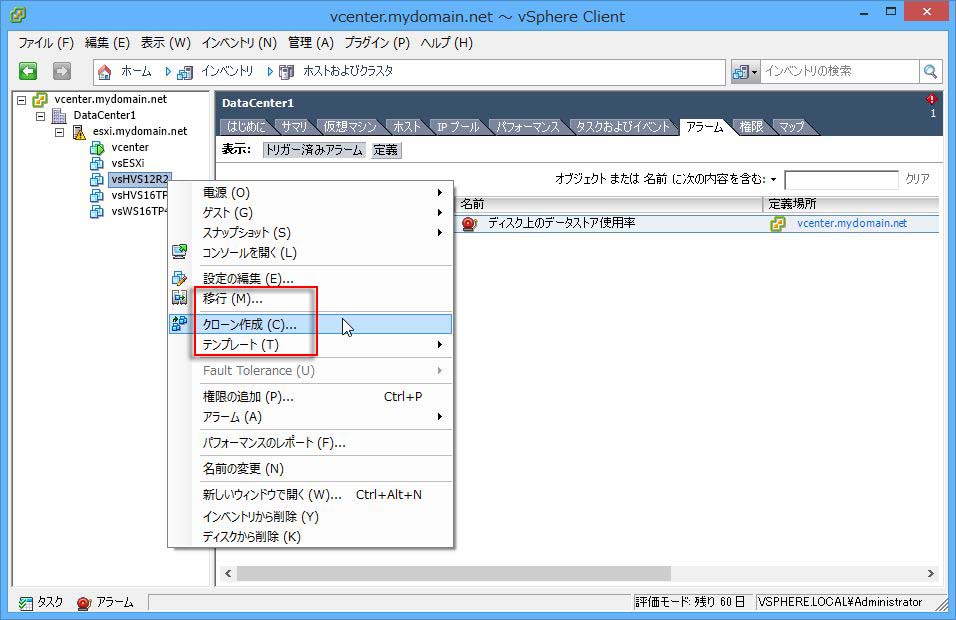This screenshot has height=620, width=956.
Task: Click the アラーム bell icon in the status bar
Action: coord(84,603)
